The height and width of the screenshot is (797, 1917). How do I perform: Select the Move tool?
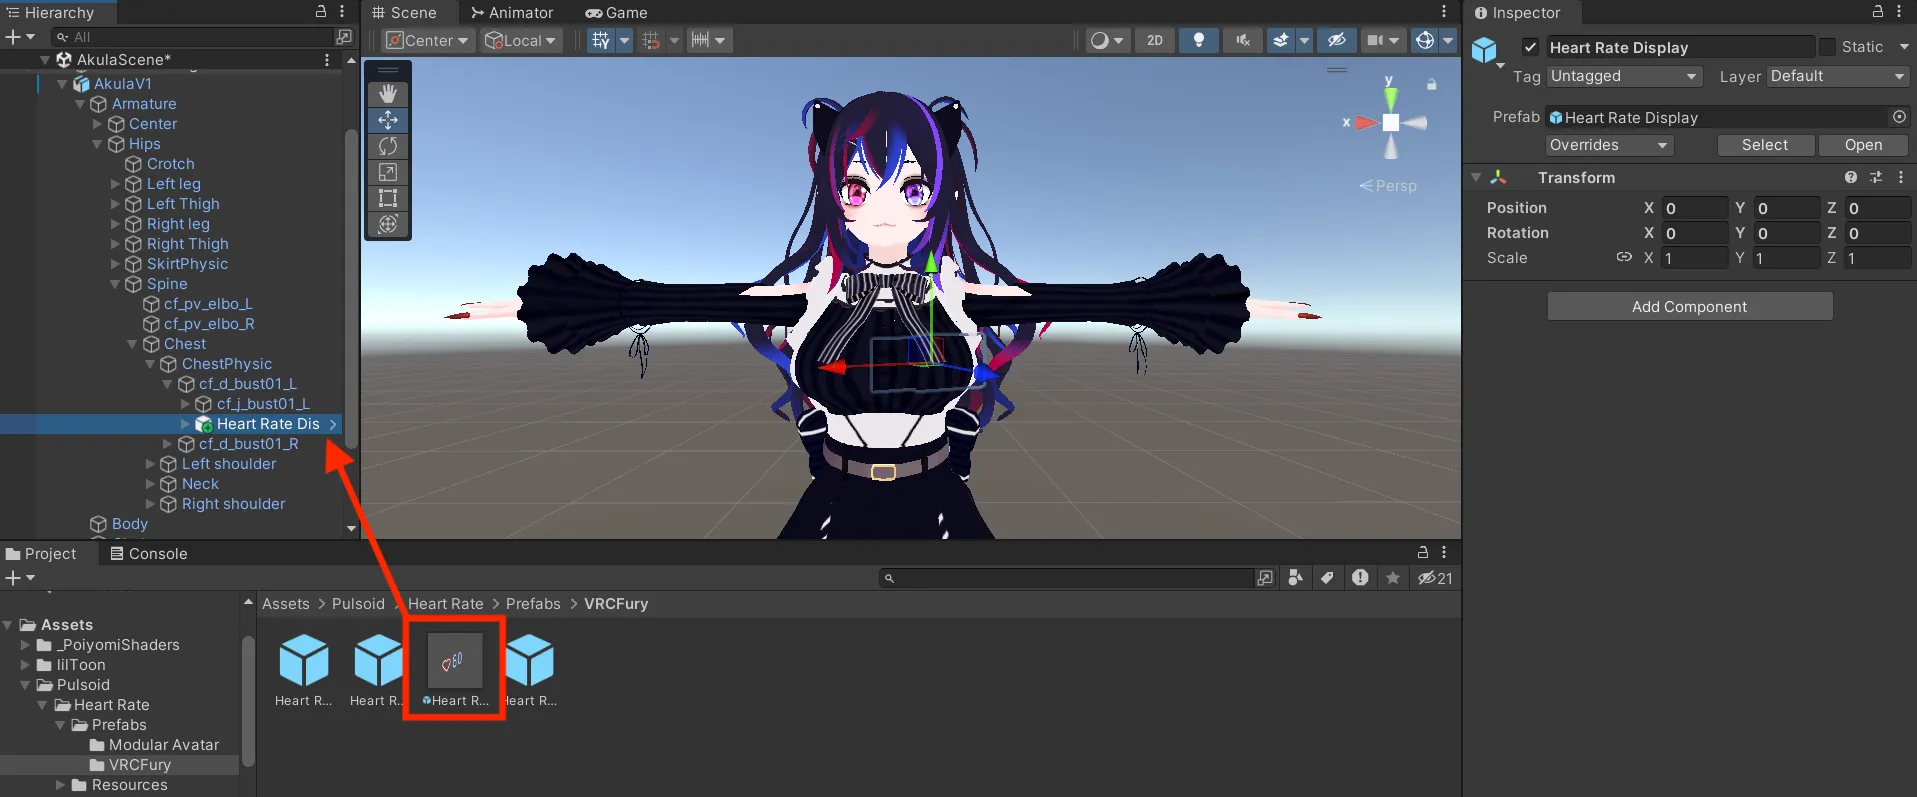[388, 120]
